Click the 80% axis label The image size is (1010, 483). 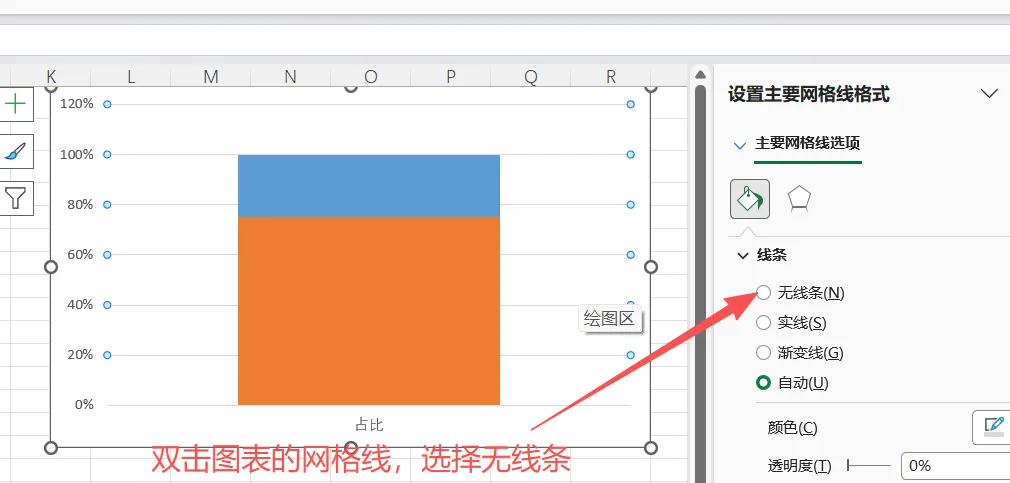click(81, 204)
